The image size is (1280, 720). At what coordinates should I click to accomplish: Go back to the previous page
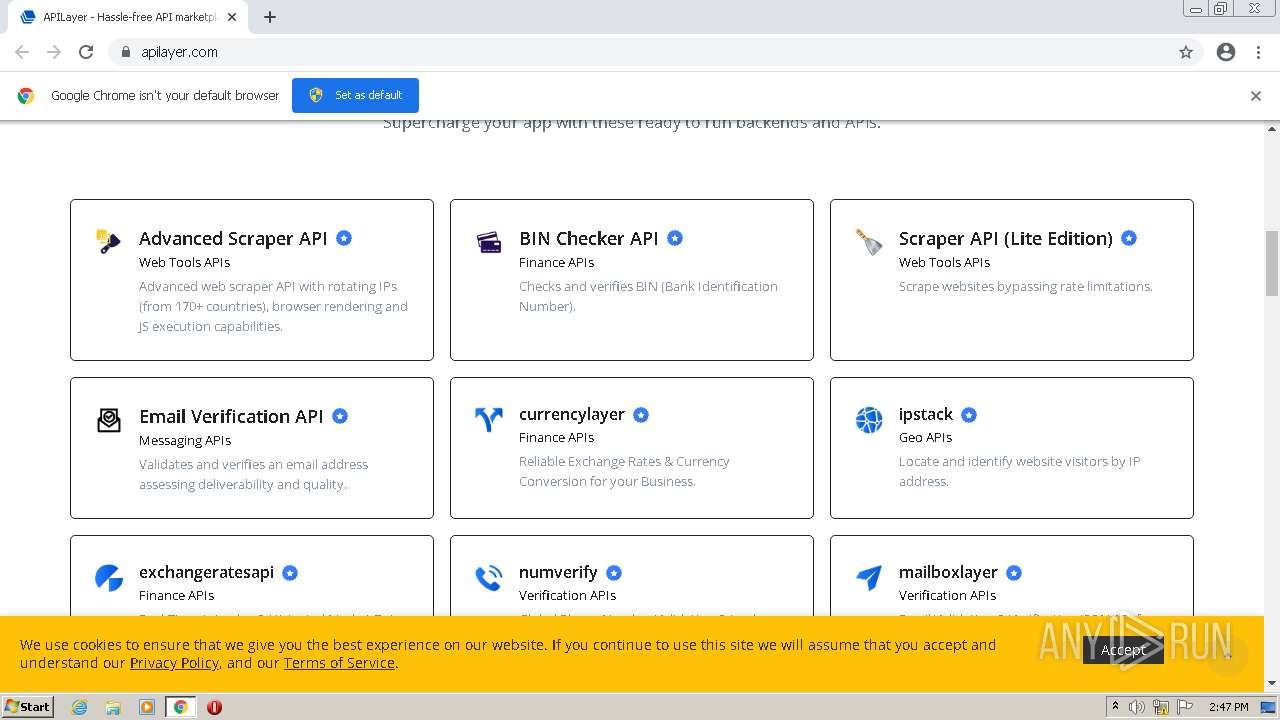pos(22,52)
